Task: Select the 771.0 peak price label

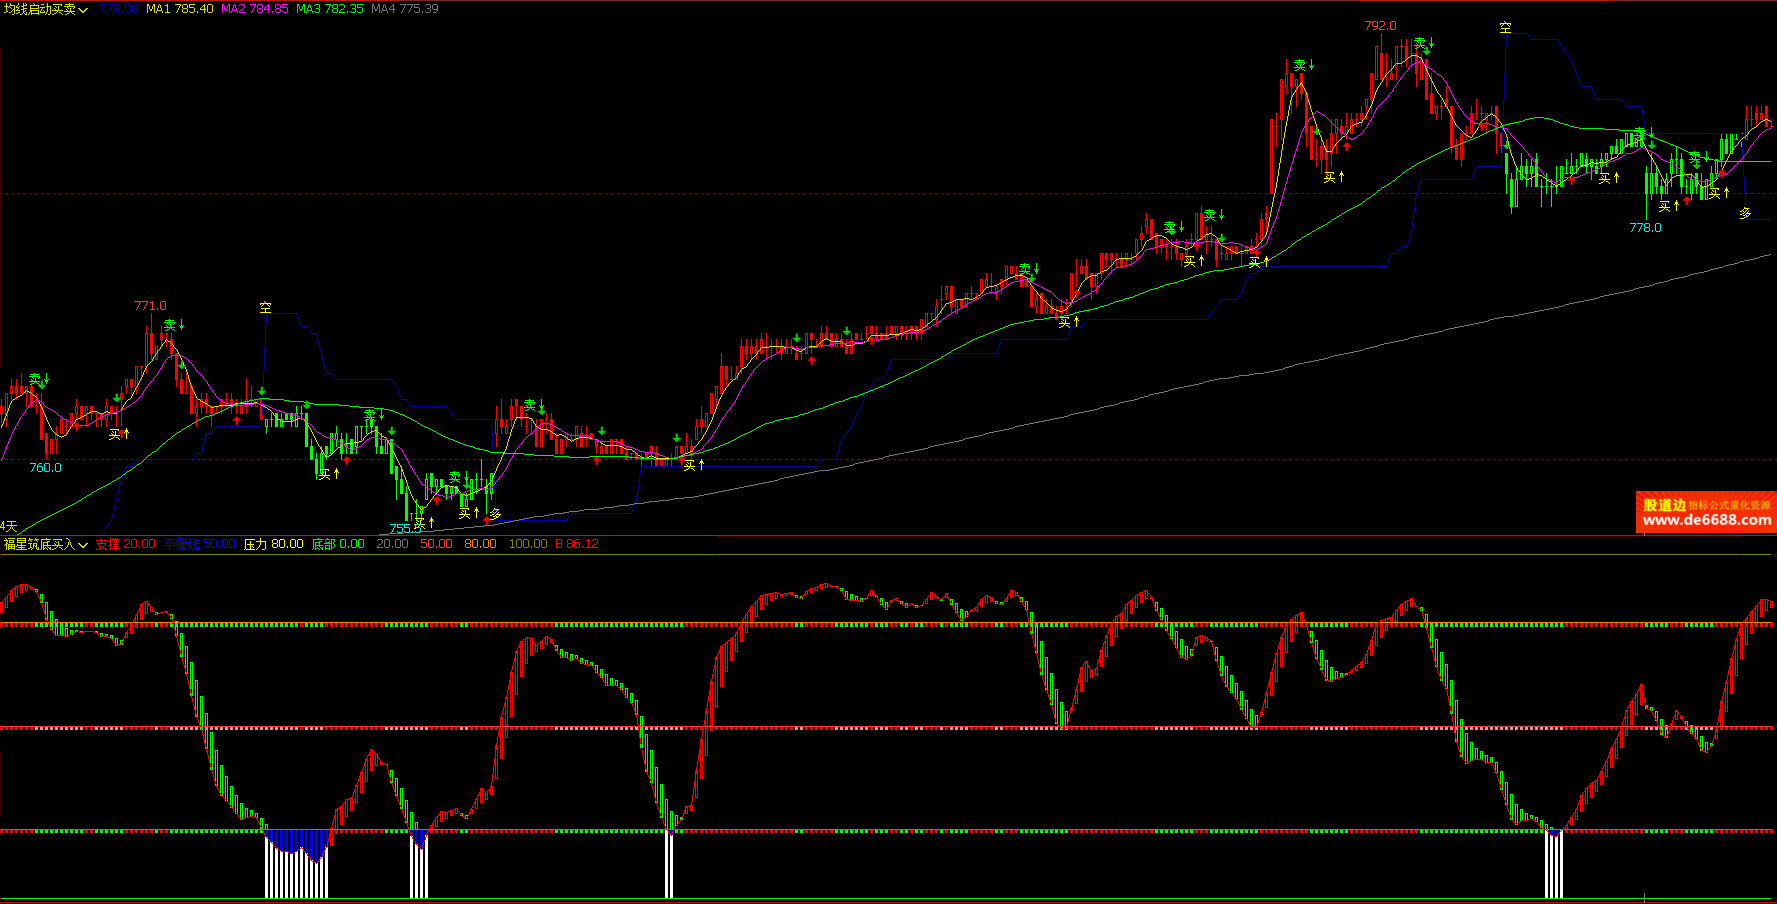Action: click(x=150, y=306)
